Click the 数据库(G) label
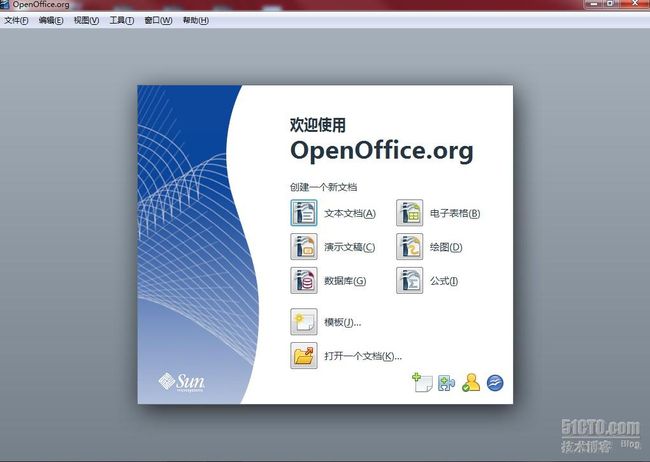 point(345,281)
